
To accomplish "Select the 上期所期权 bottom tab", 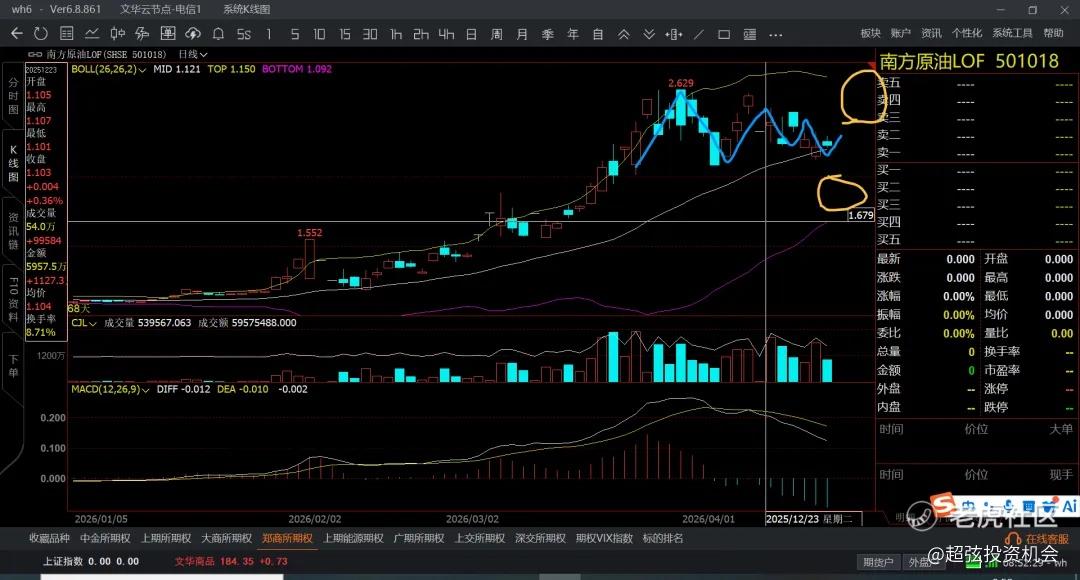I will [x=166, y=539].
